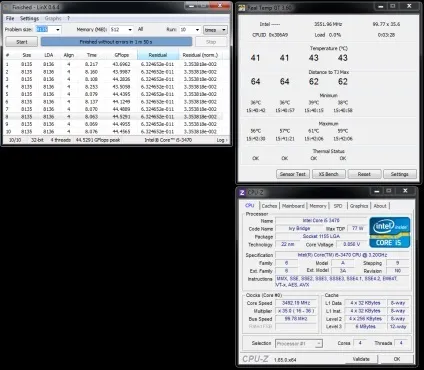Open the Processor #1 selection dropdown

(299, 343)
